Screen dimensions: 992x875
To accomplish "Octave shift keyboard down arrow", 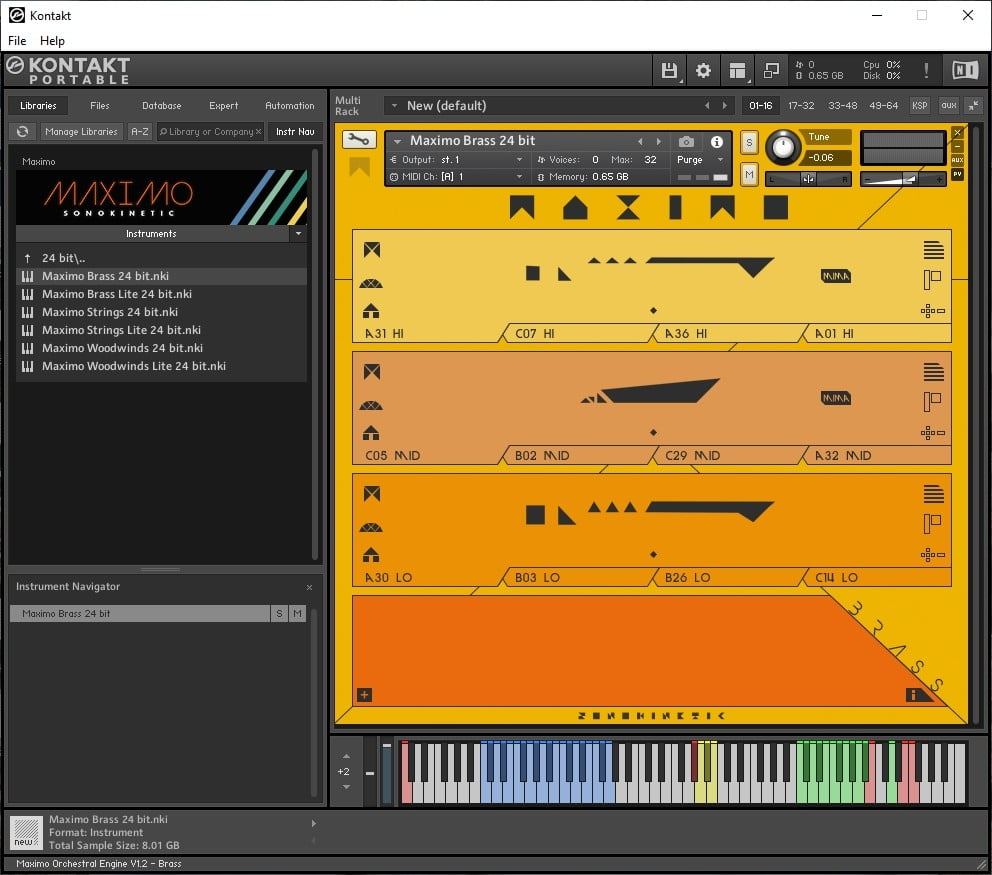I will tap(346, 787).
